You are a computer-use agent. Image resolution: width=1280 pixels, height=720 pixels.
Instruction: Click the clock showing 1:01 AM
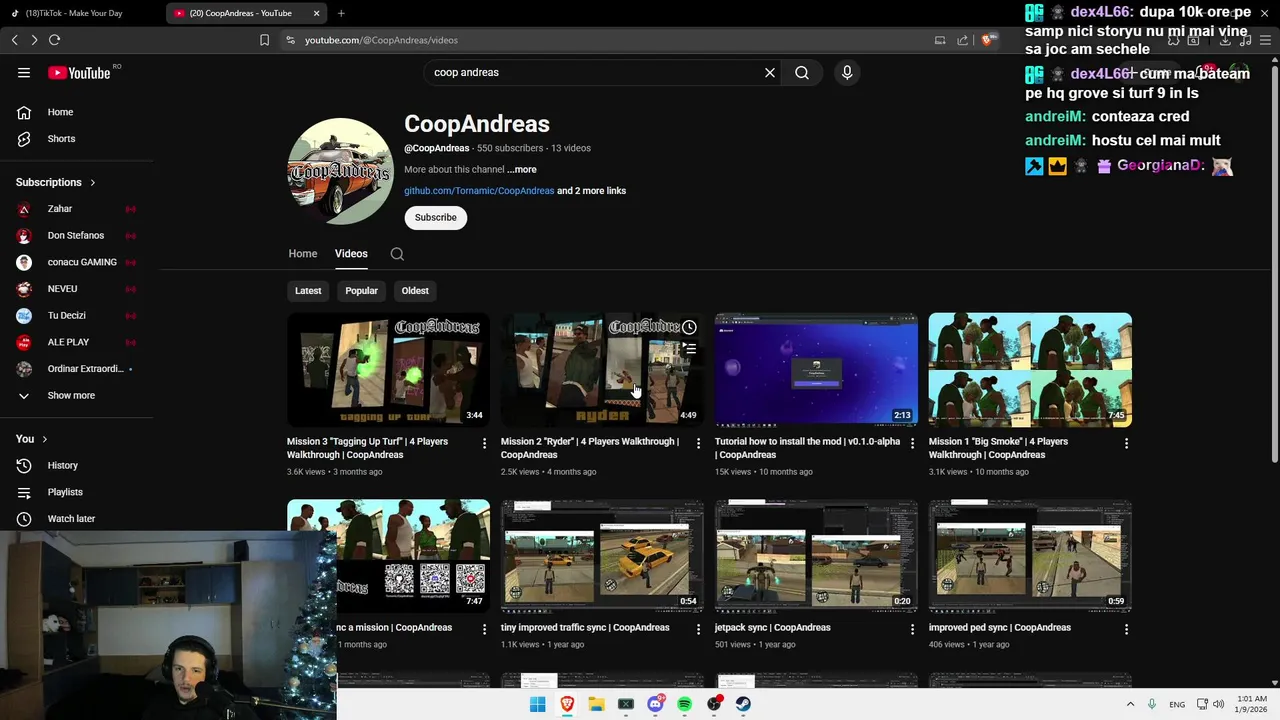(x=1252, y=699)
